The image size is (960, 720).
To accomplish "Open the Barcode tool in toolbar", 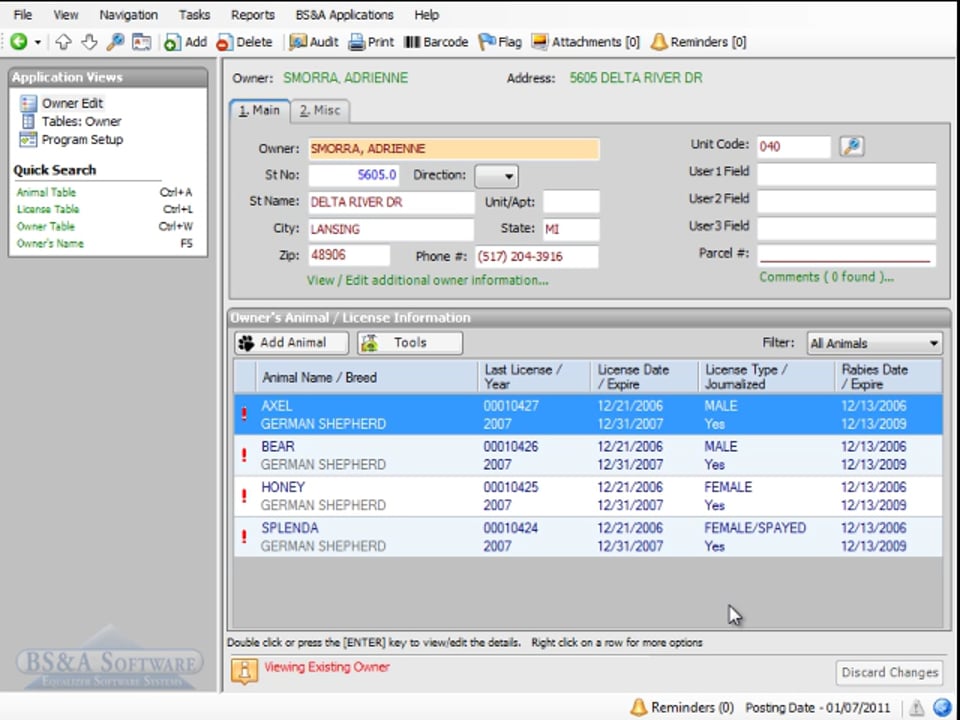I will [436, 42].
